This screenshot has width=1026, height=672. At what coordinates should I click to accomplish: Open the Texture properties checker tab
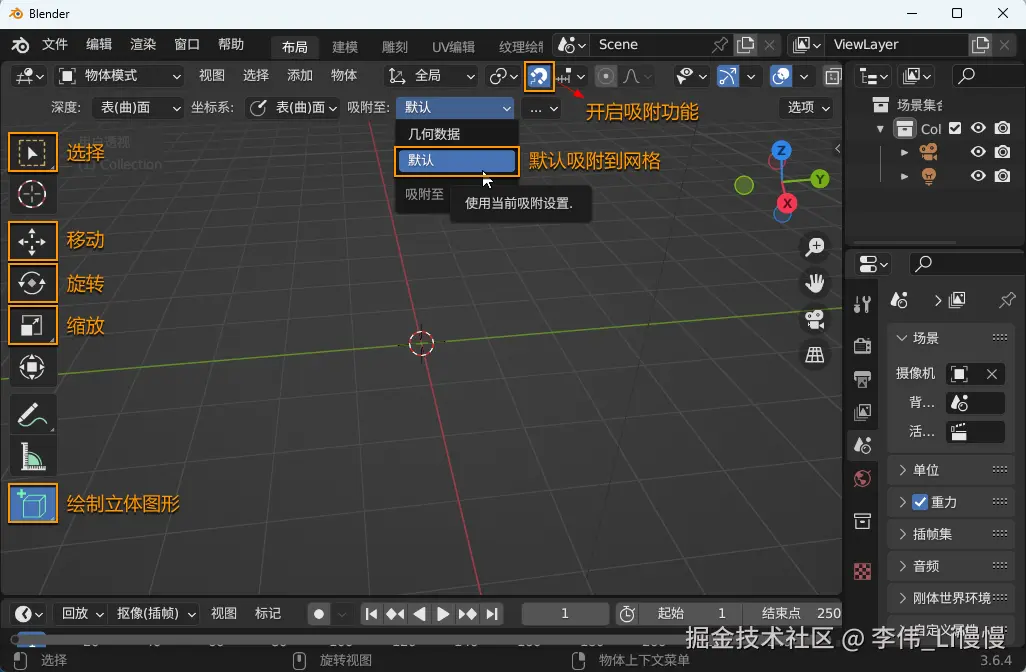click(862, 571)
